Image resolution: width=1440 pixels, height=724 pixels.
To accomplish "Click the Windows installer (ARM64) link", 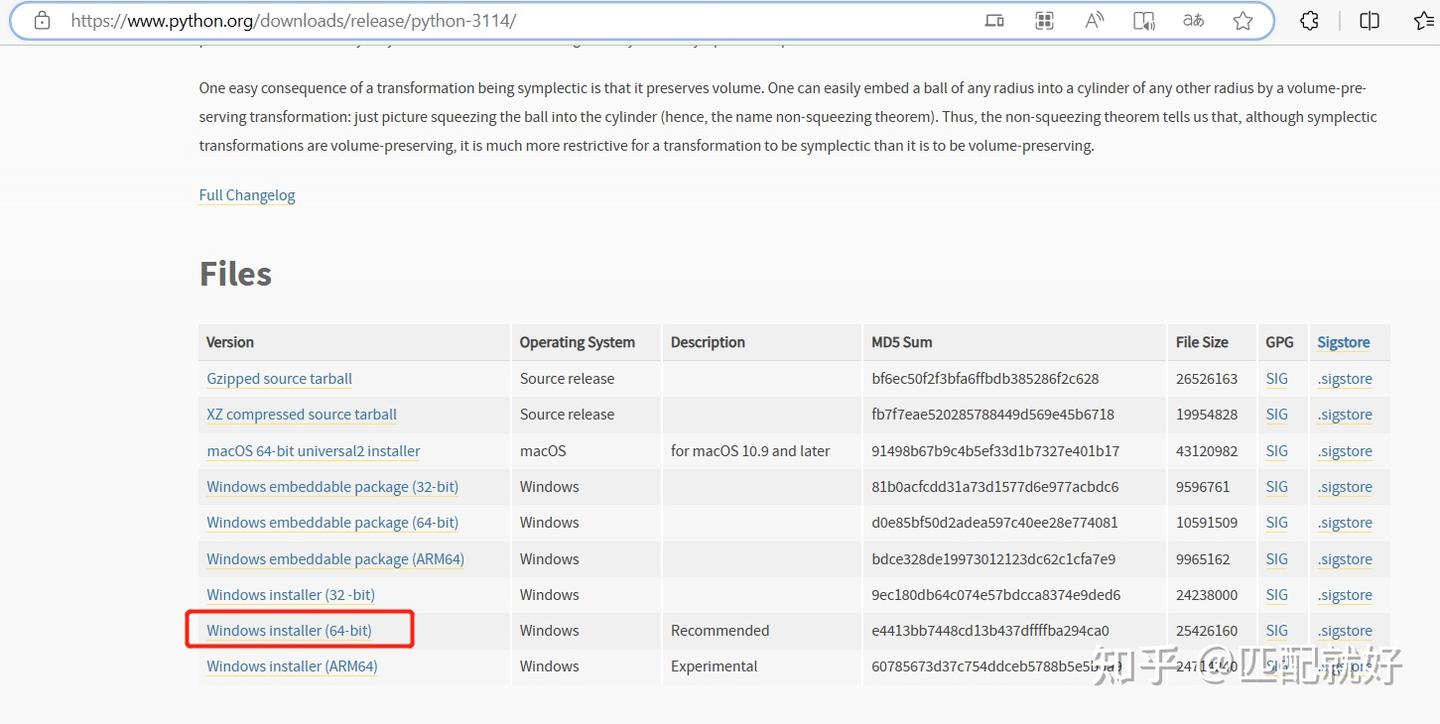I will point(292,667).
